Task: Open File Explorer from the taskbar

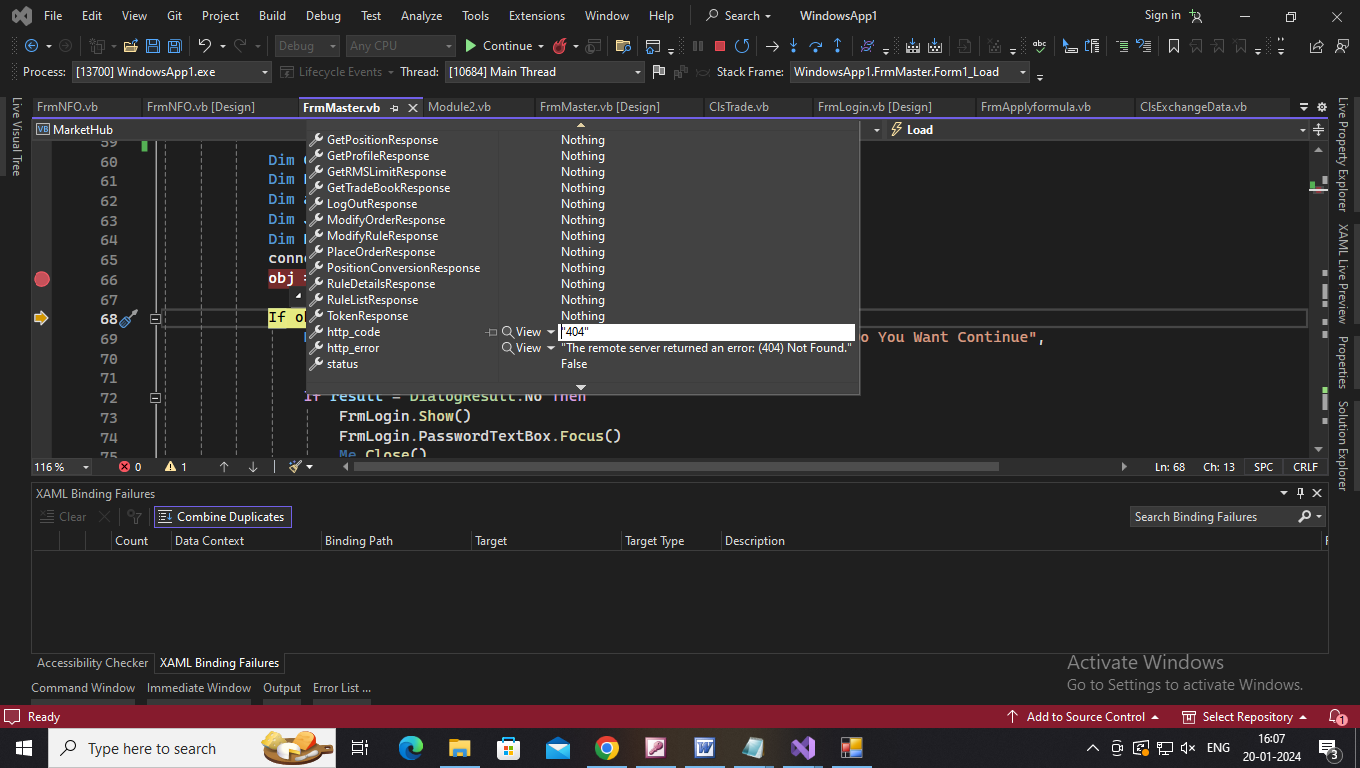Action: (x=460, y=748)
